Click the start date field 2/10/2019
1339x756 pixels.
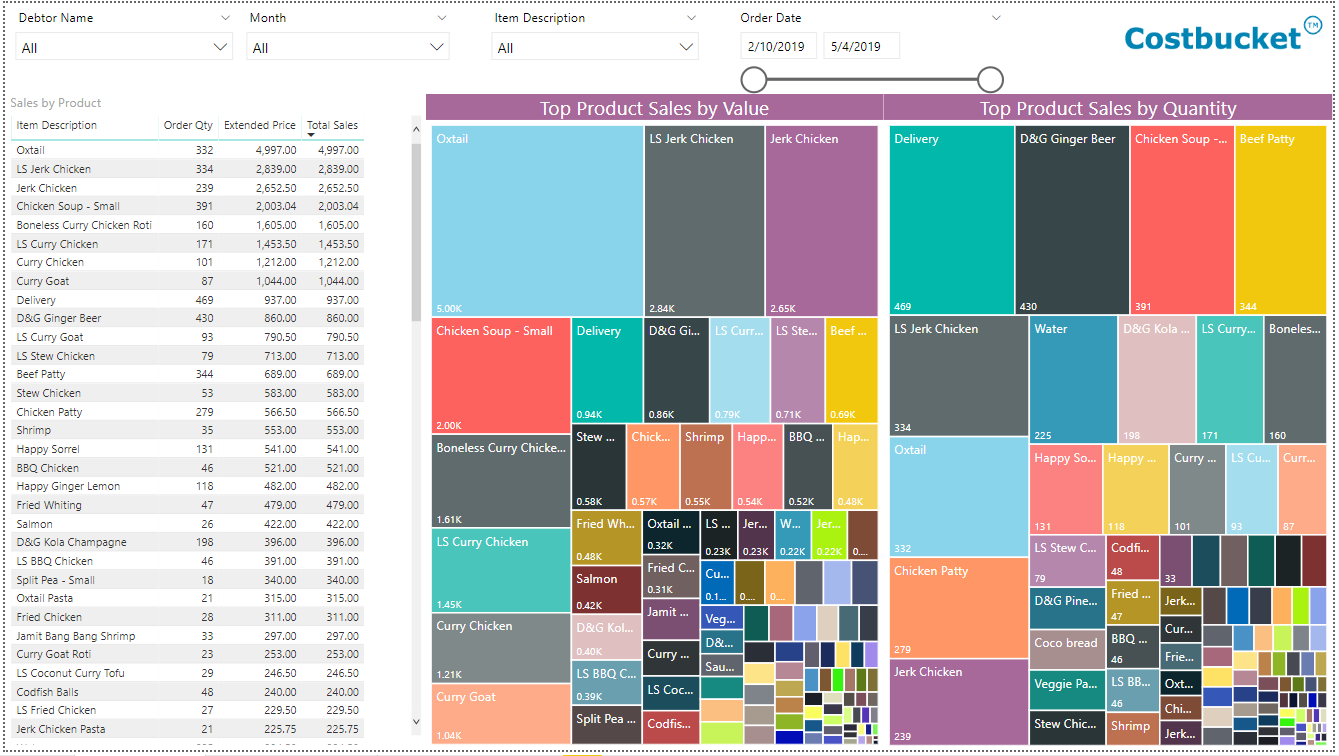click(779, 46)
